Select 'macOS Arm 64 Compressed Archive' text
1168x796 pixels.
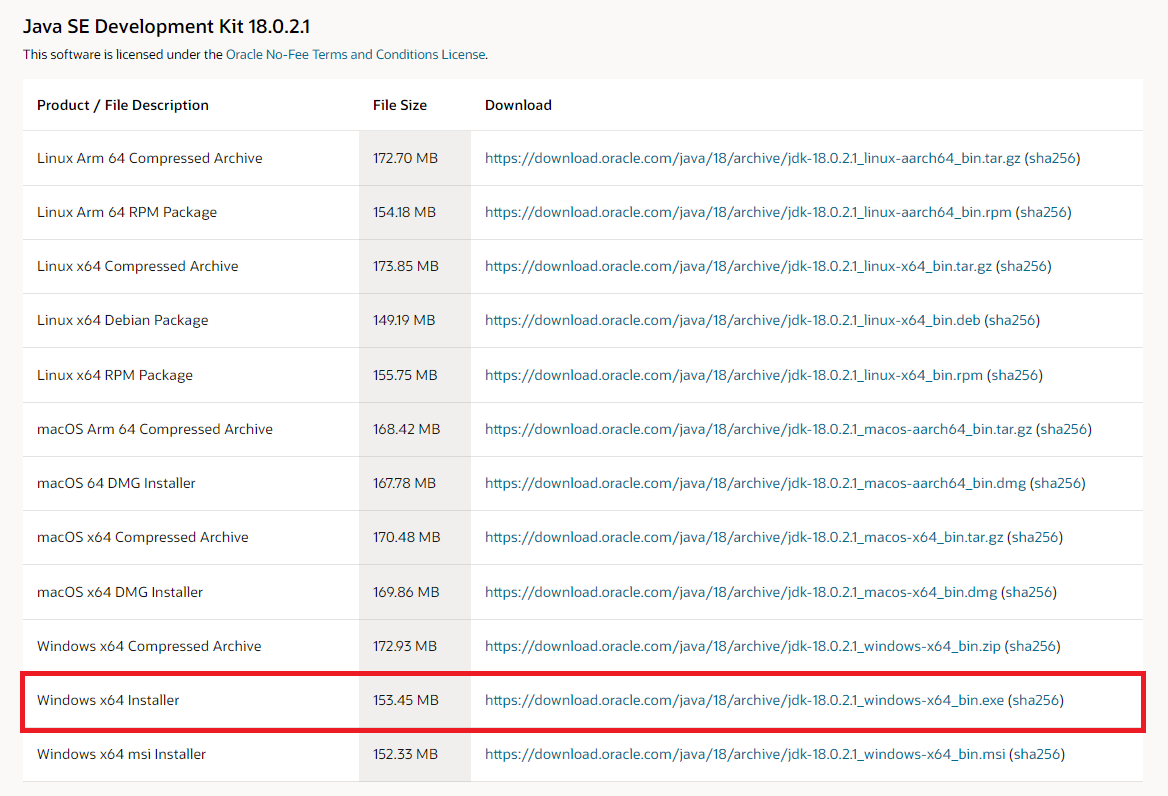tap(155, 429)
